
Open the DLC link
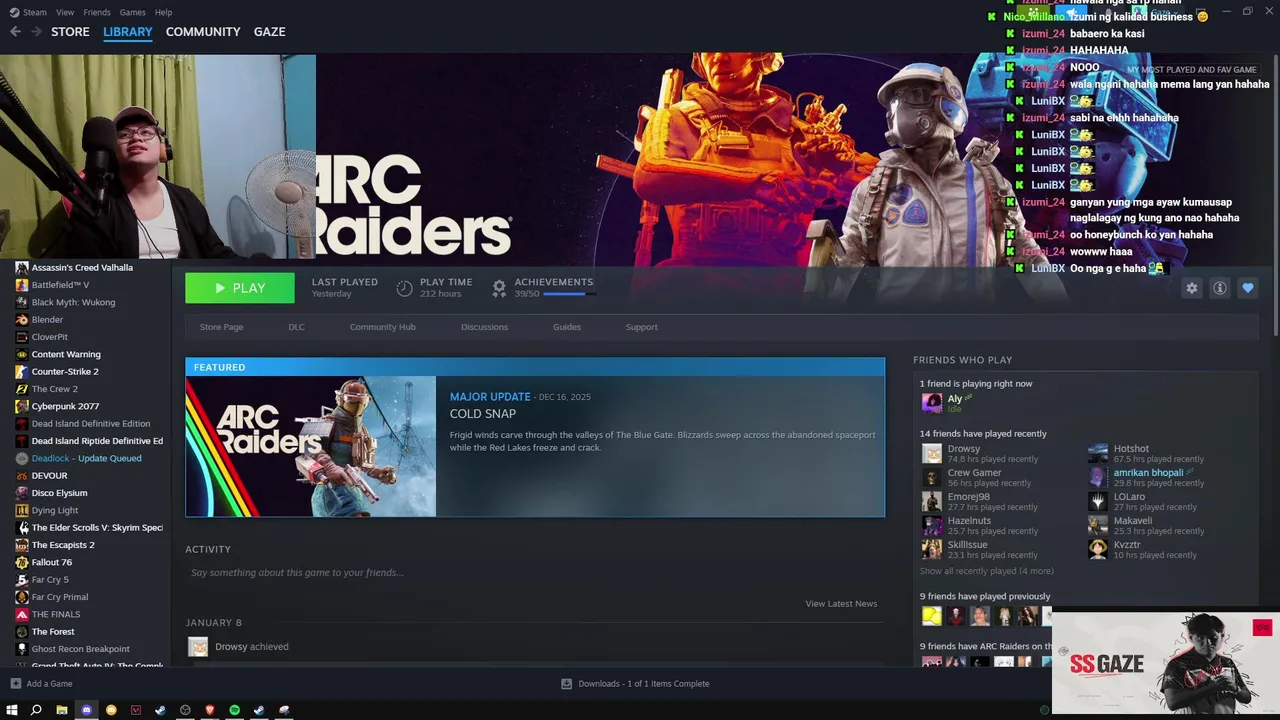pos(296,327)
